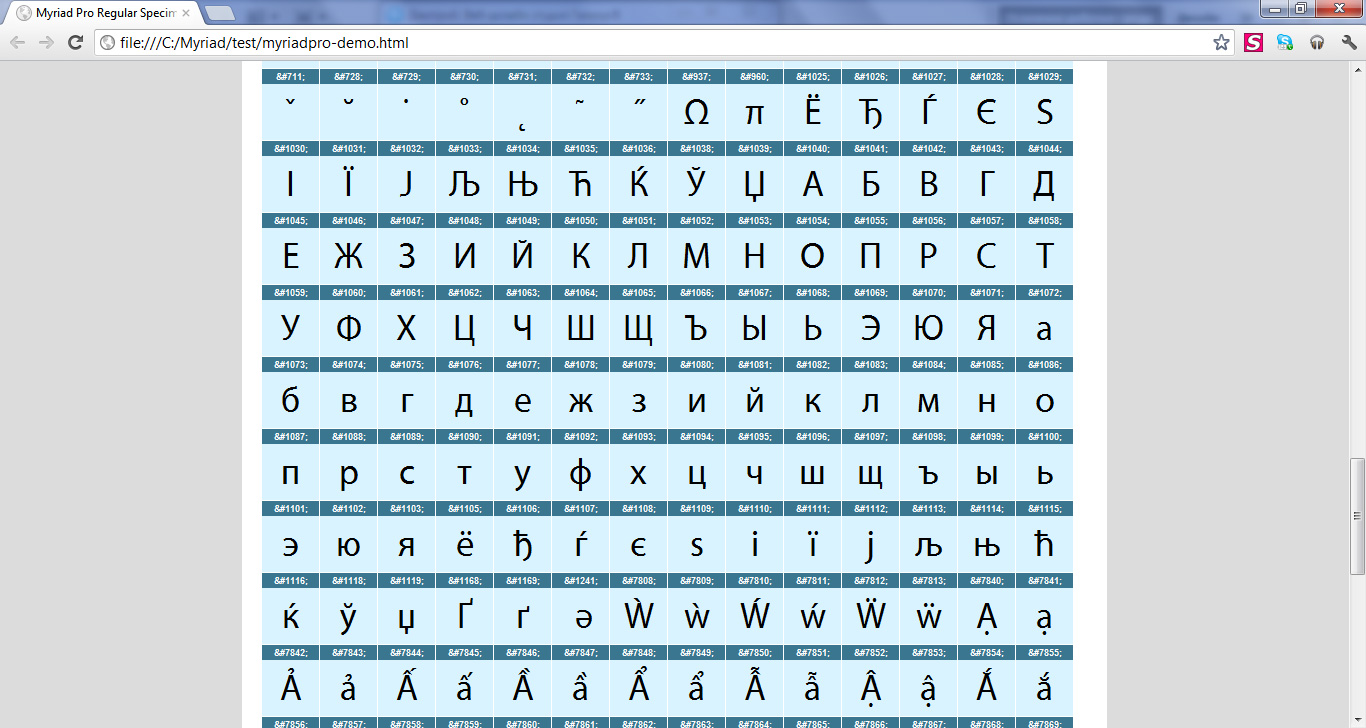1366x728 pixels.
Task: Click the forward navigation arrow
Action: point(46,42)
